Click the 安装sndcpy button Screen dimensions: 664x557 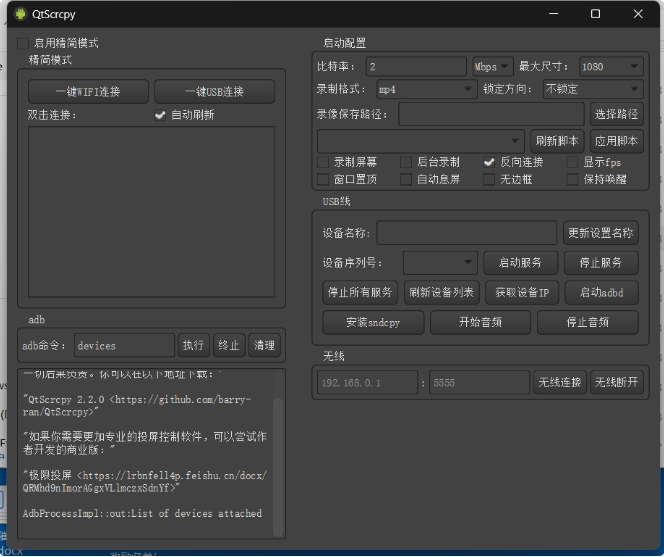click(373, 322)
